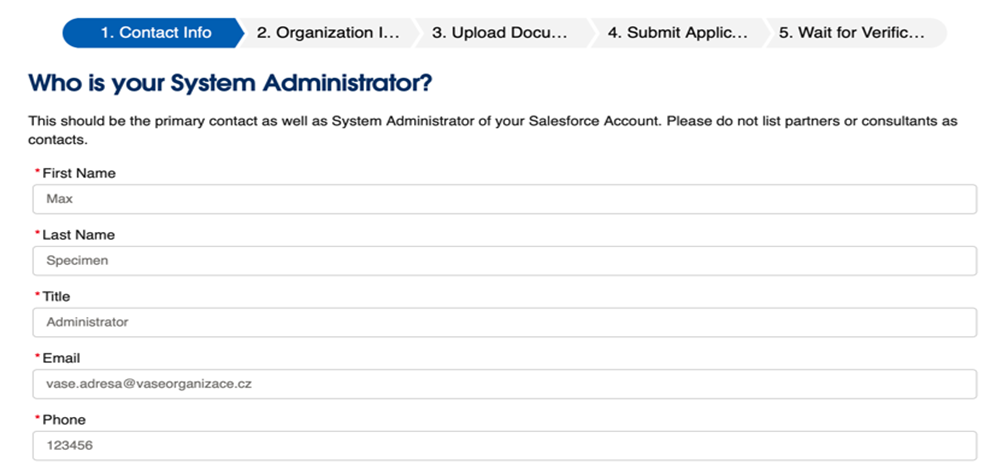Focus the Last Name text box
This screenshot has width=984, height=475.
505,261
